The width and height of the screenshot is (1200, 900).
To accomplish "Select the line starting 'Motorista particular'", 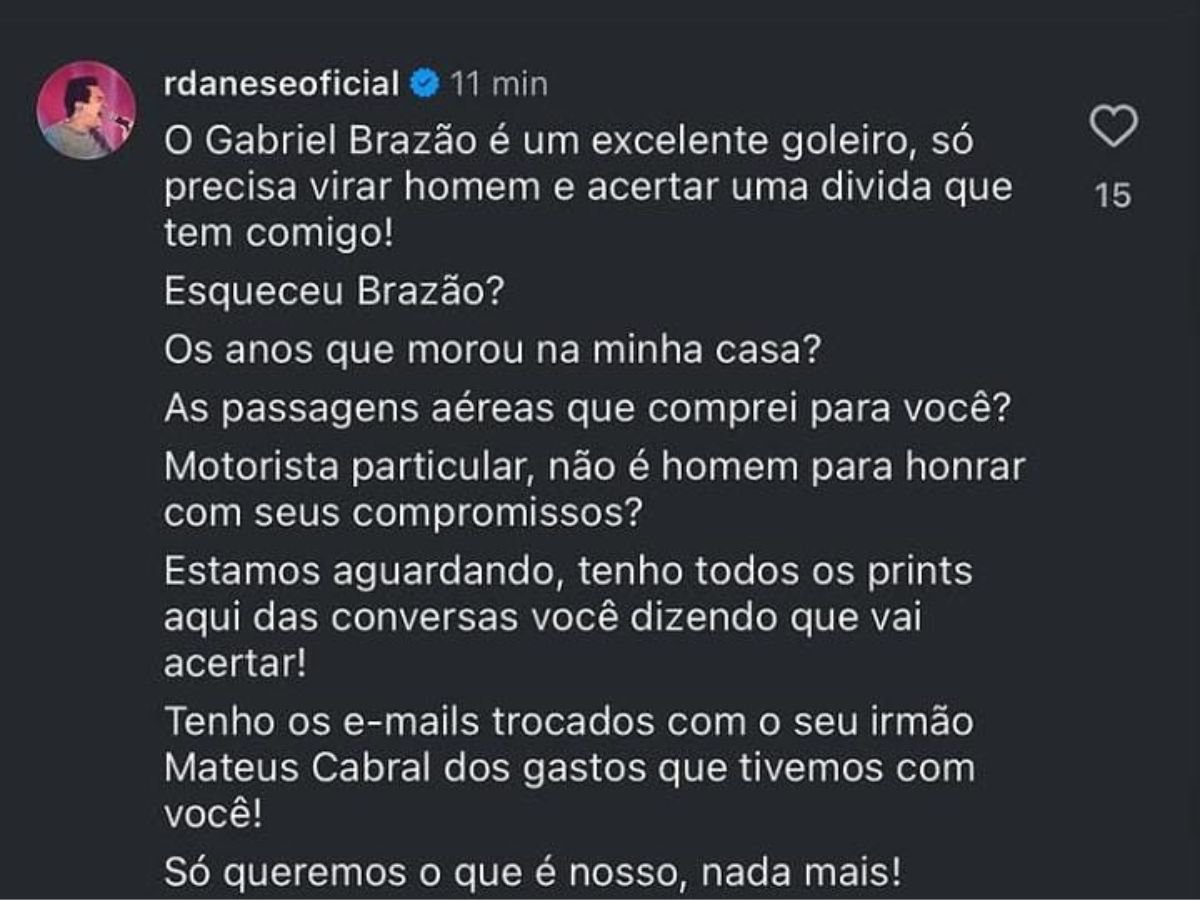I will [595, 467].
